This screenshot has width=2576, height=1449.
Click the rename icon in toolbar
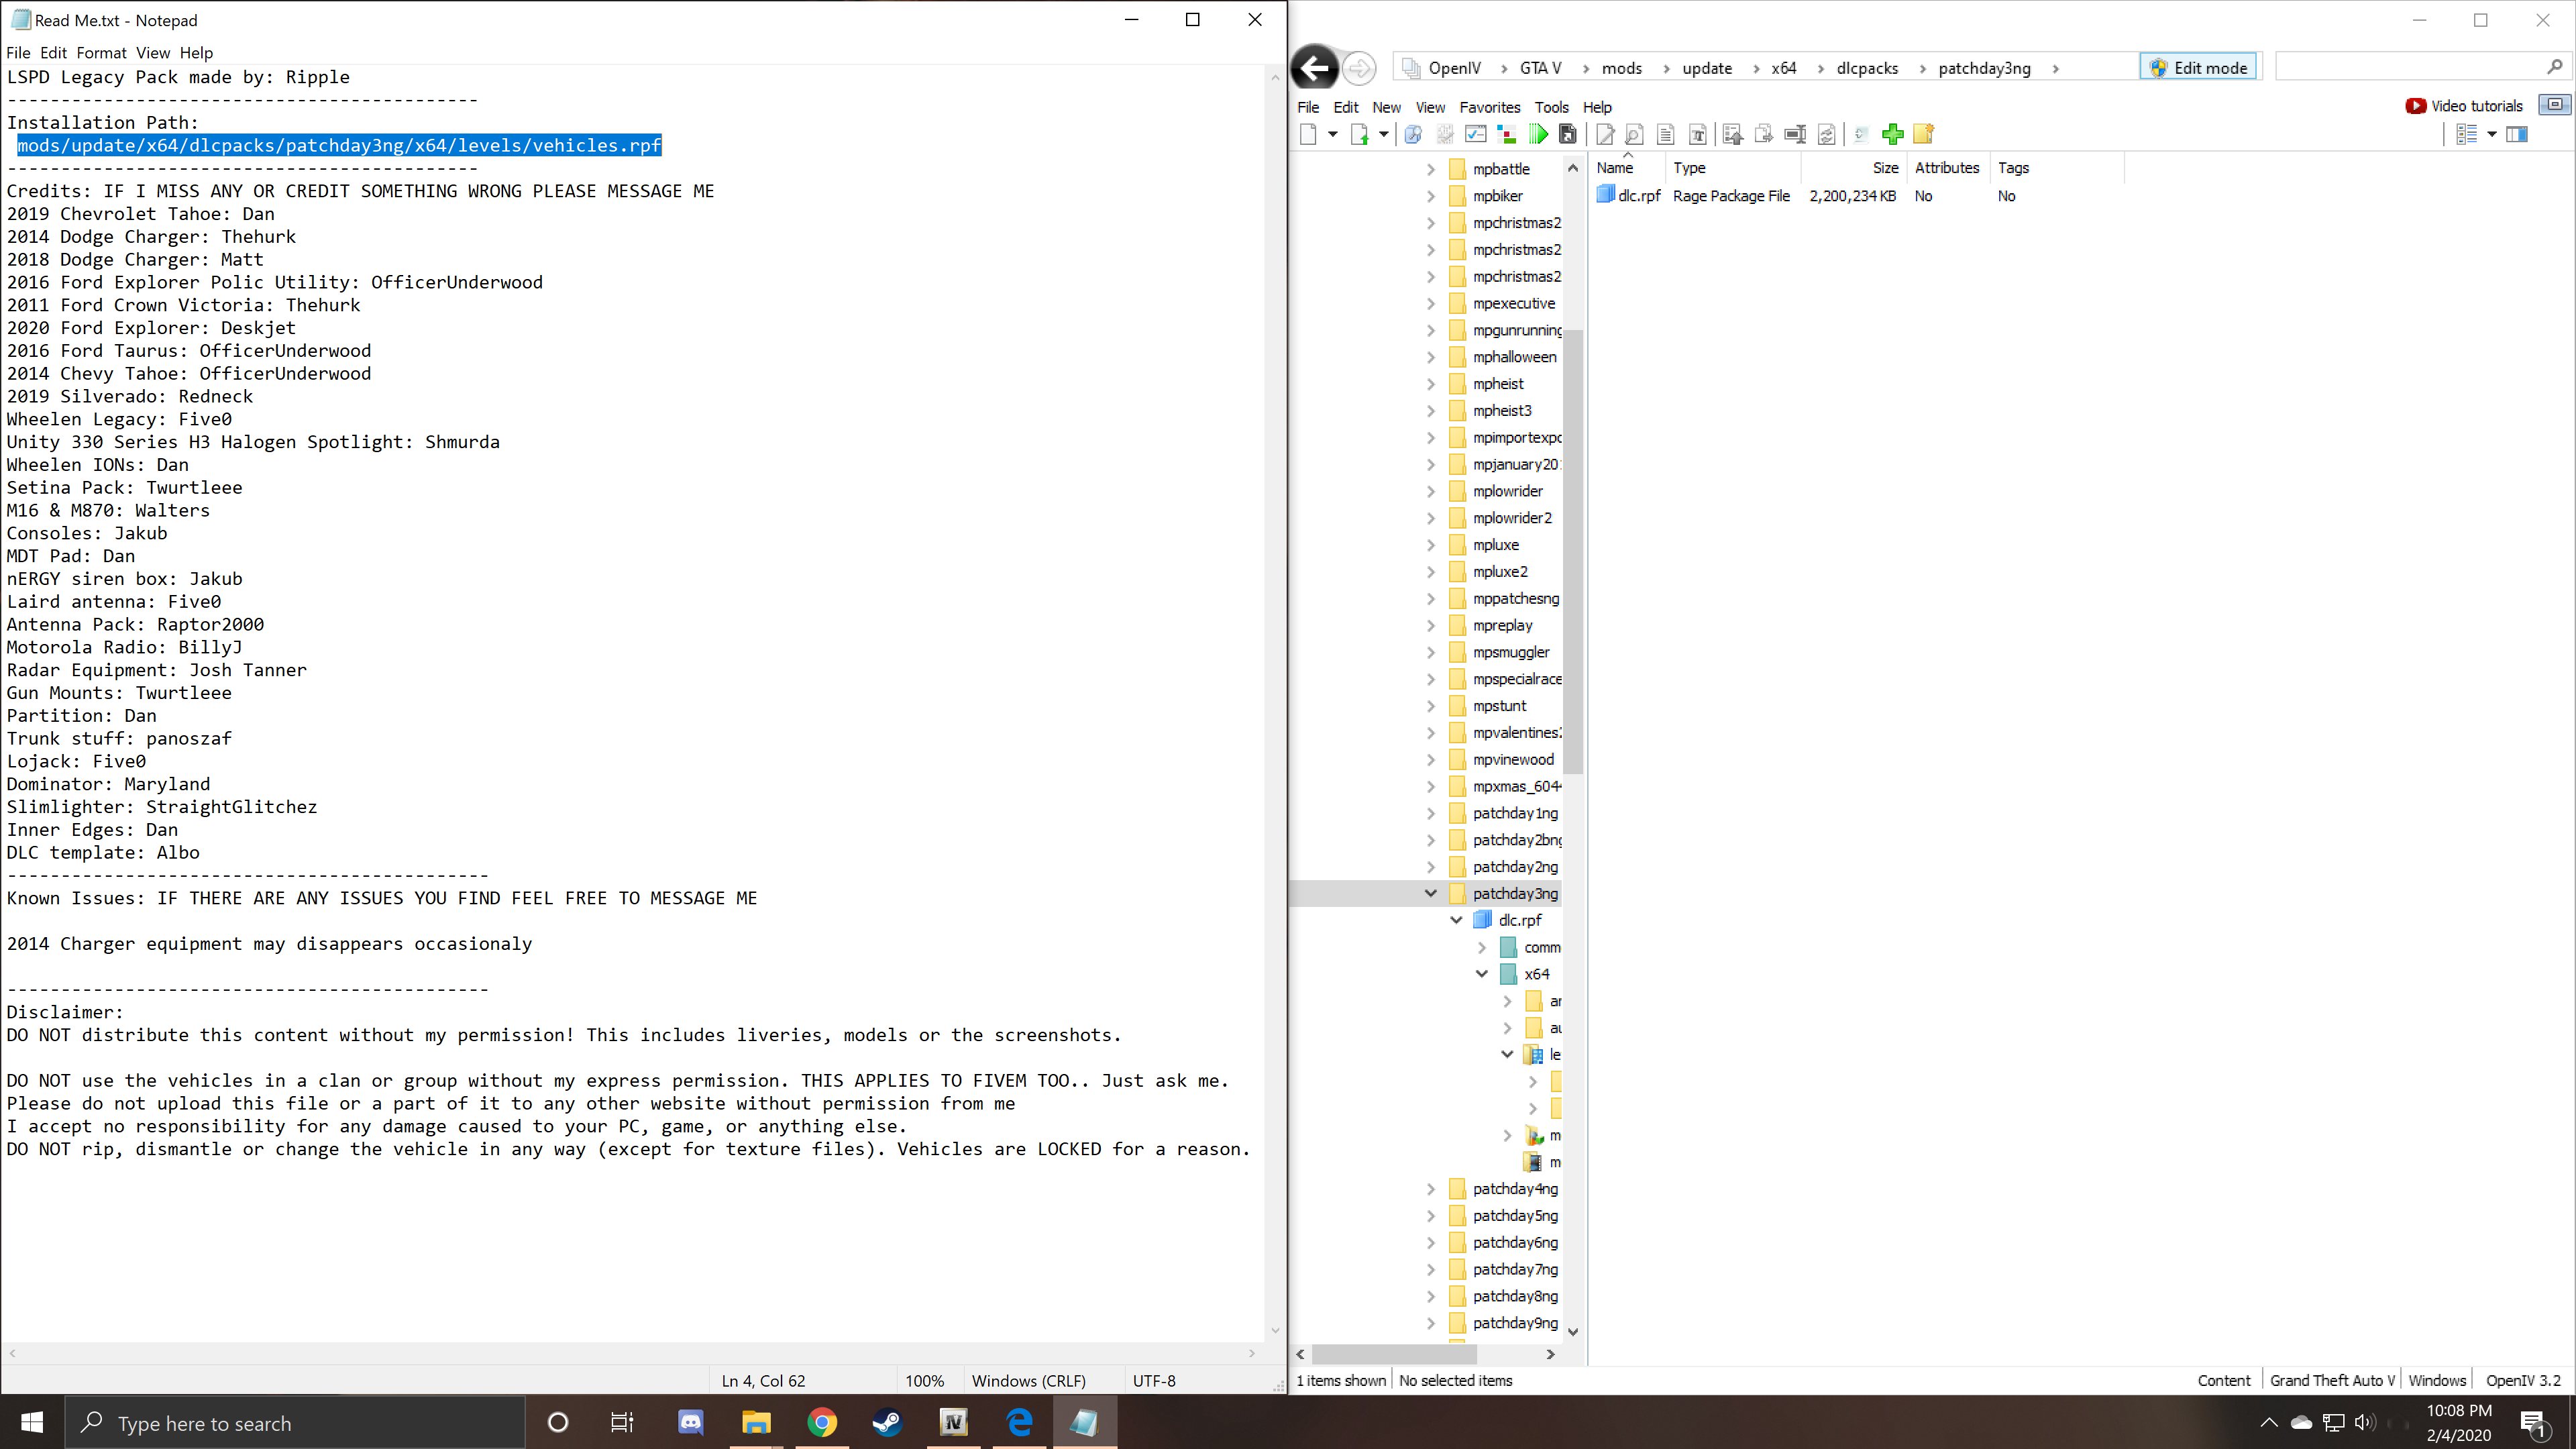tap(1795, 134)
